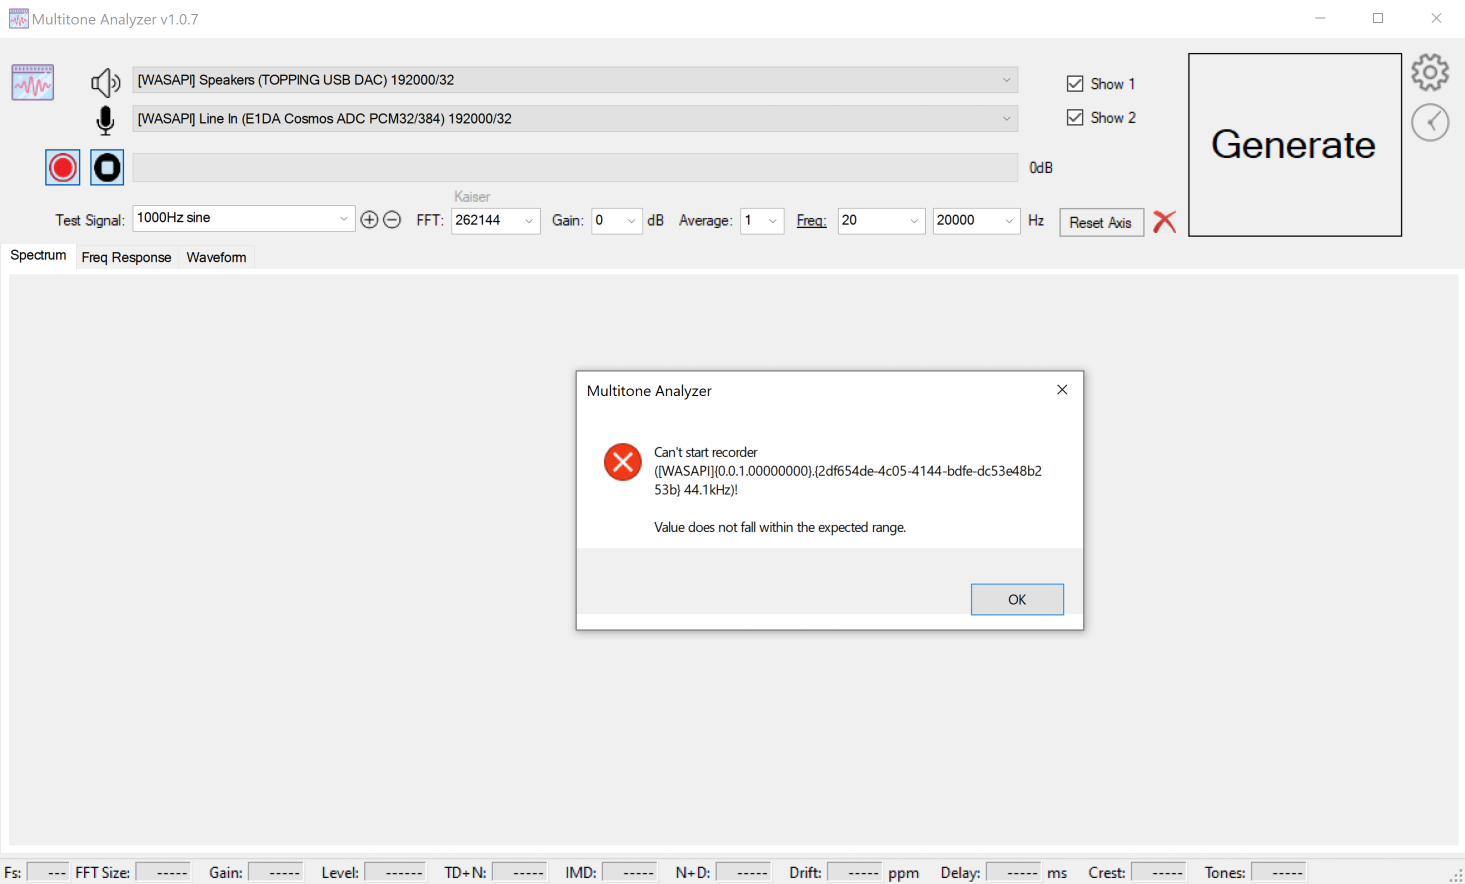Click the waveform analyzer icon at top left

click(33, 82)
